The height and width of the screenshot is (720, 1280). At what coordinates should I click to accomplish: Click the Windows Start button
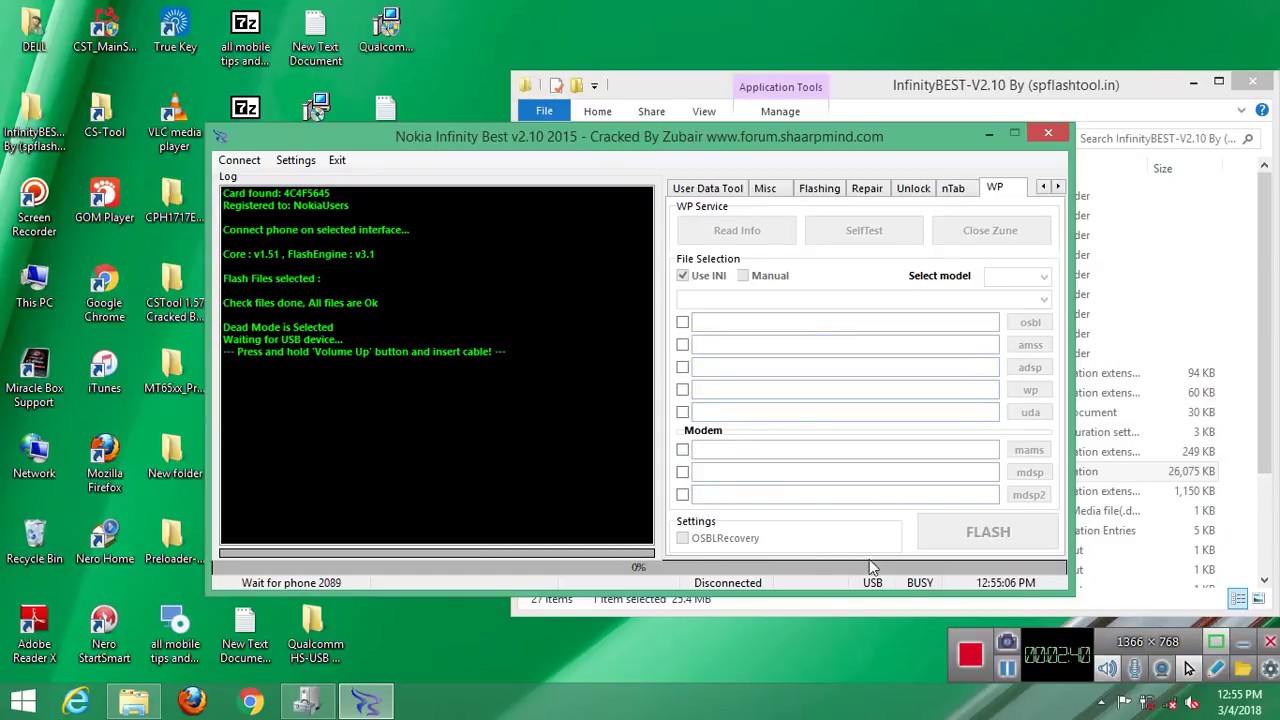point(23,701)
